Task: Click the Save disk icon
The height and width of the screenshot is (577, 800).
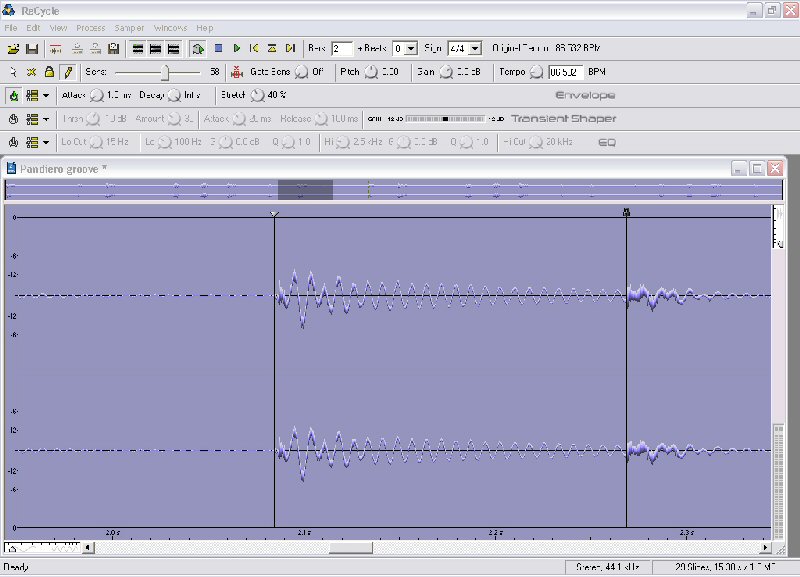Action: tap(31, 48)
